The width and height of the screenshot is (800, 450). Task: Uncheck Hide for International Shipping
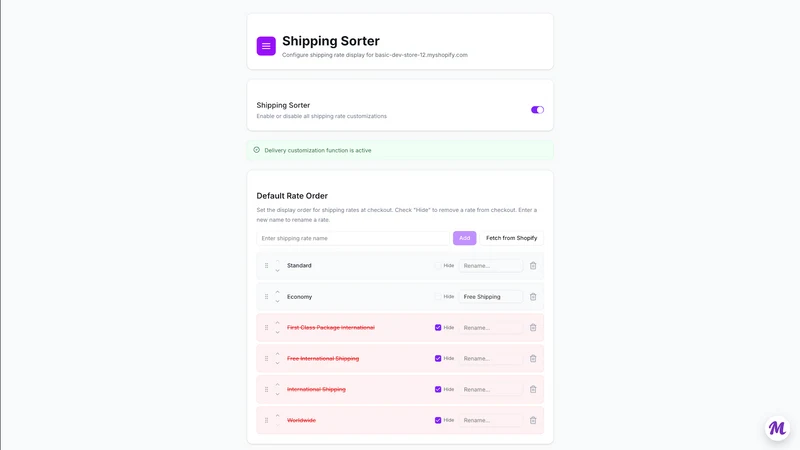[438, 389]
